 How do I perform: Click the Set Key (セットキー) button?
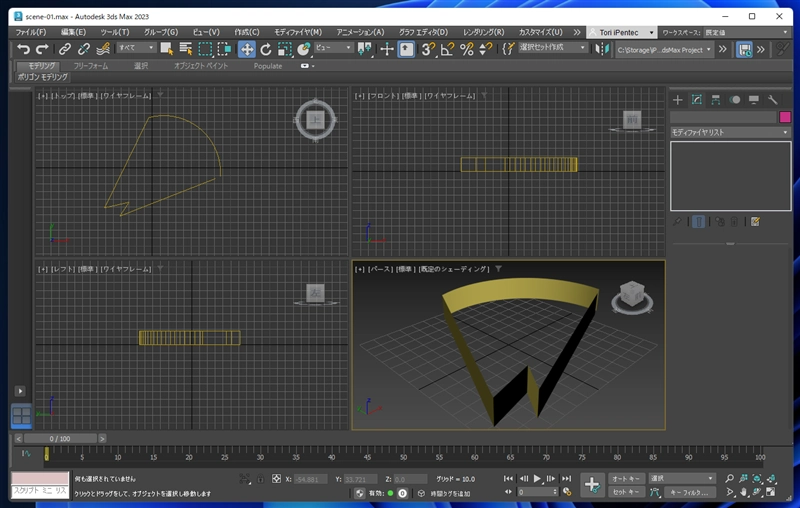626,492
